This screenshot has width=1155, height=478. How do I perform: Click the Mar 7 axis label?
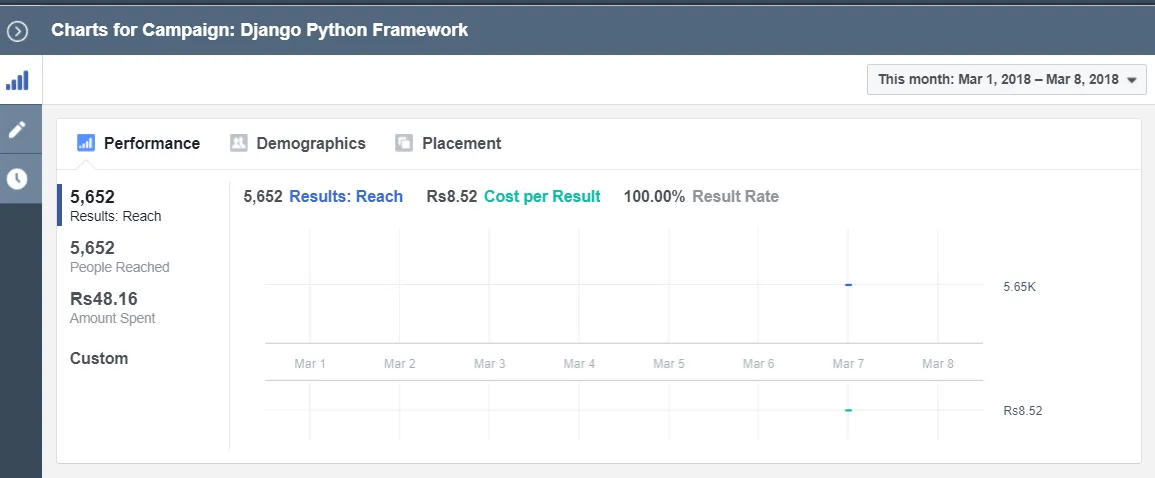(x=848, y=363)
